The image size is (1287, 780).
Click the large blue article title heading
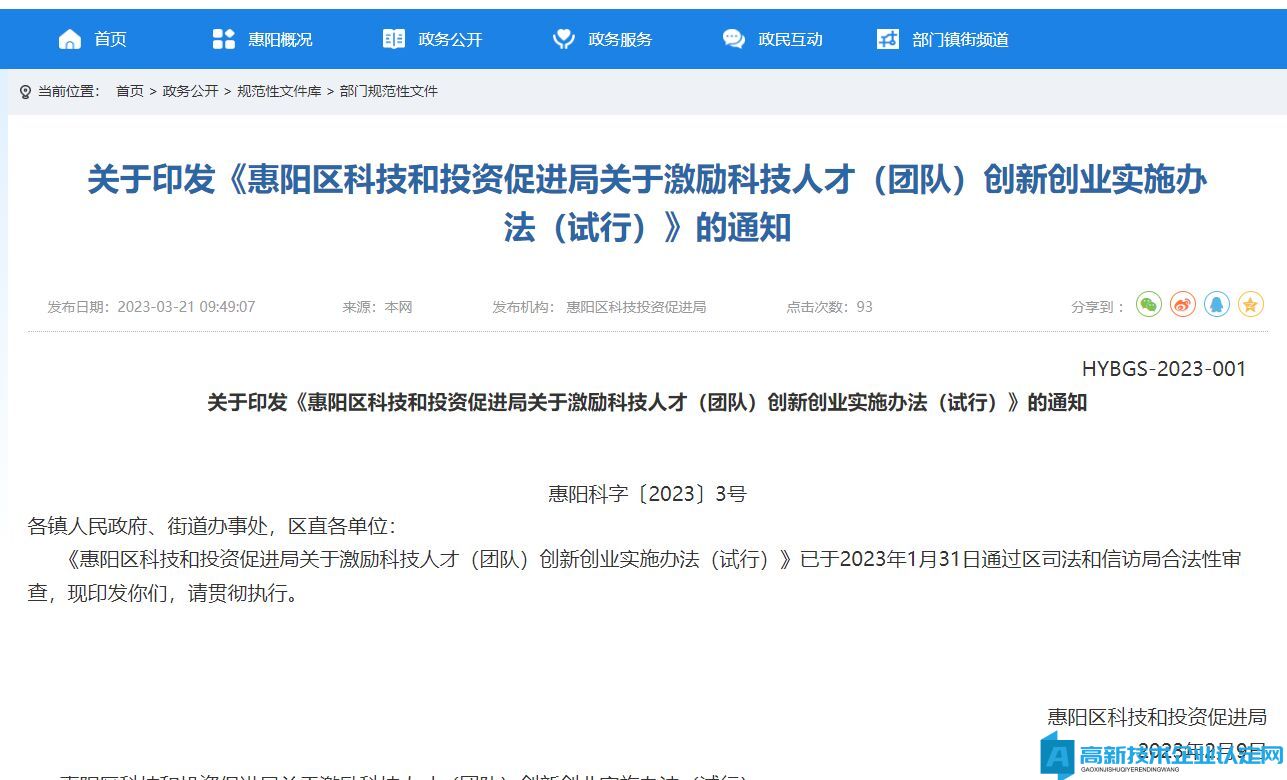pos(647,204)
